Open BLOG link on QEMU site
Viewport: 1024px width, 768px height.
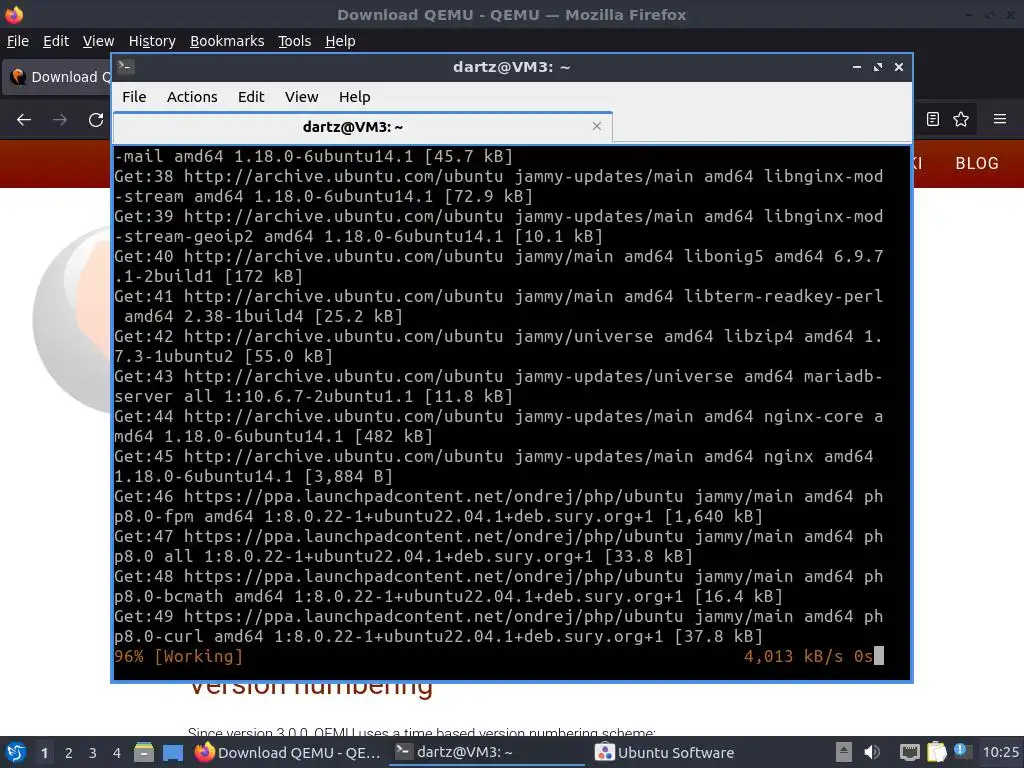[x=977, y=163]
